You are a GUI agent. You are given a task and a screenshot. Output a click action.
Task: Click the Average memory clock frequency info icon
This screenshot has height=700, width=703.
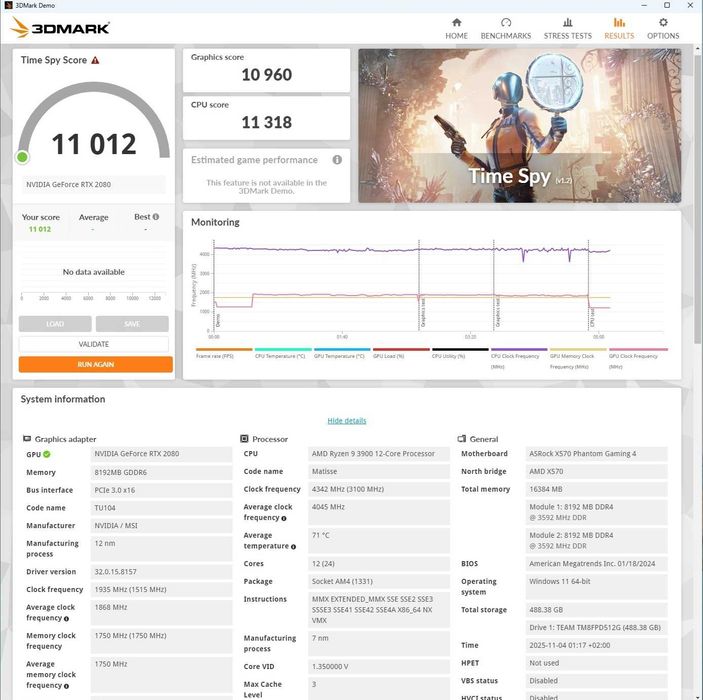pyautogui.click(x=66, y=686)
